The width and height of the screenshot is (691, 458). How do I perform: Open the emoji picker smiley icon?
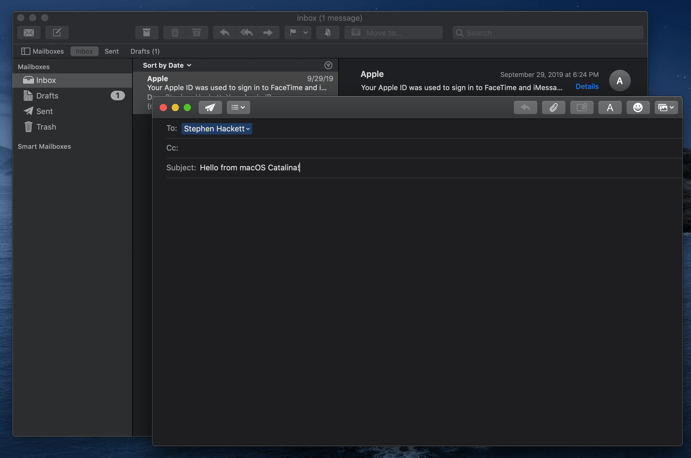click(638, 108)
